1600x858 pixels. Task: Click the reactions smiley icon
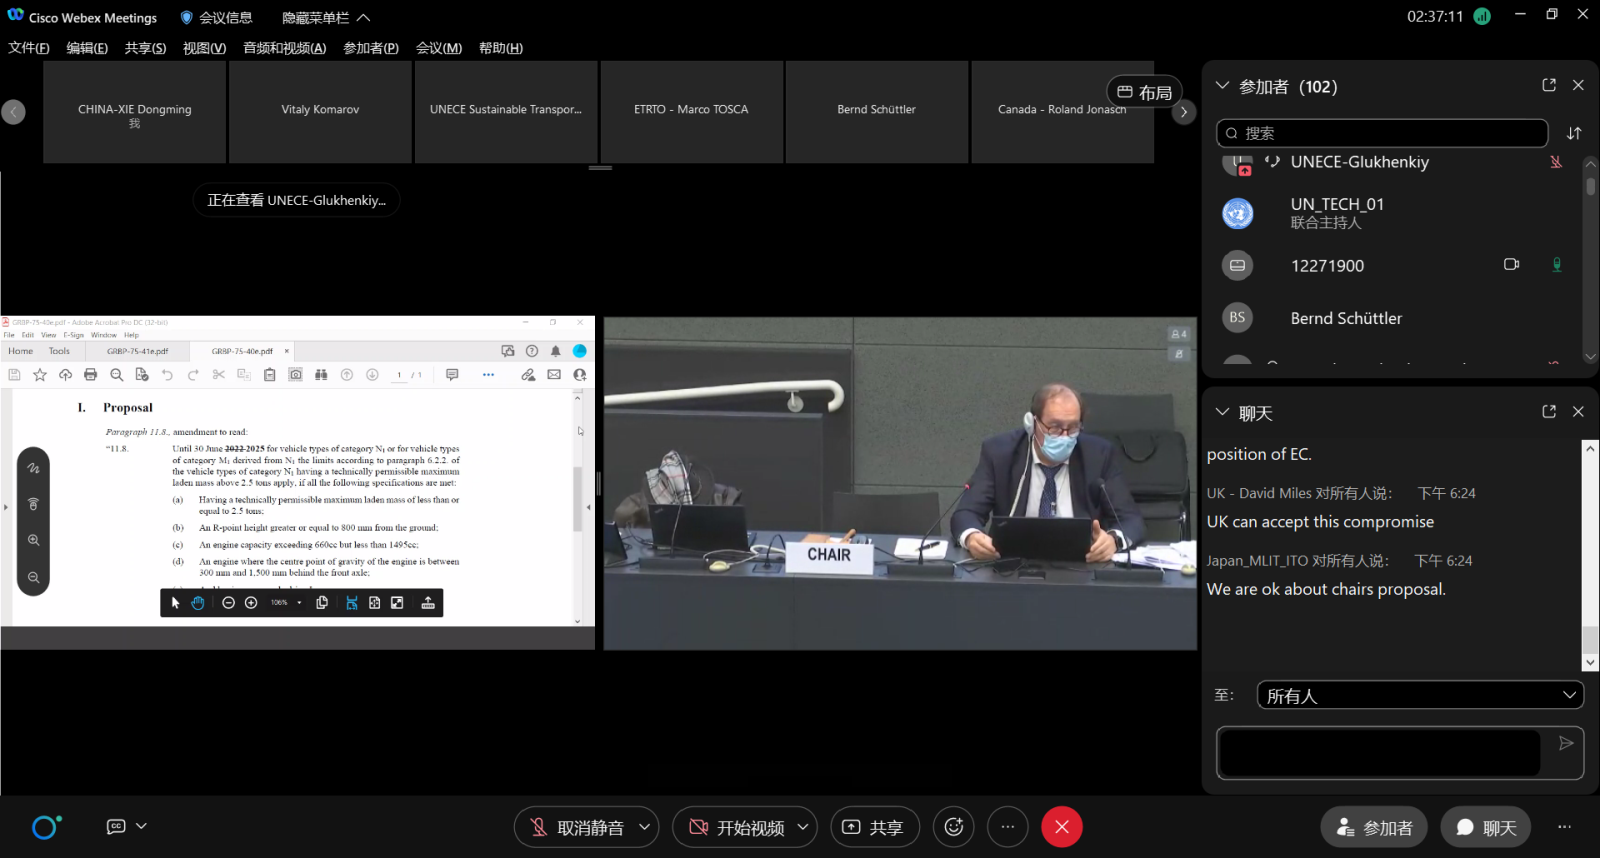pyautogui.click(x=953, y=827)
